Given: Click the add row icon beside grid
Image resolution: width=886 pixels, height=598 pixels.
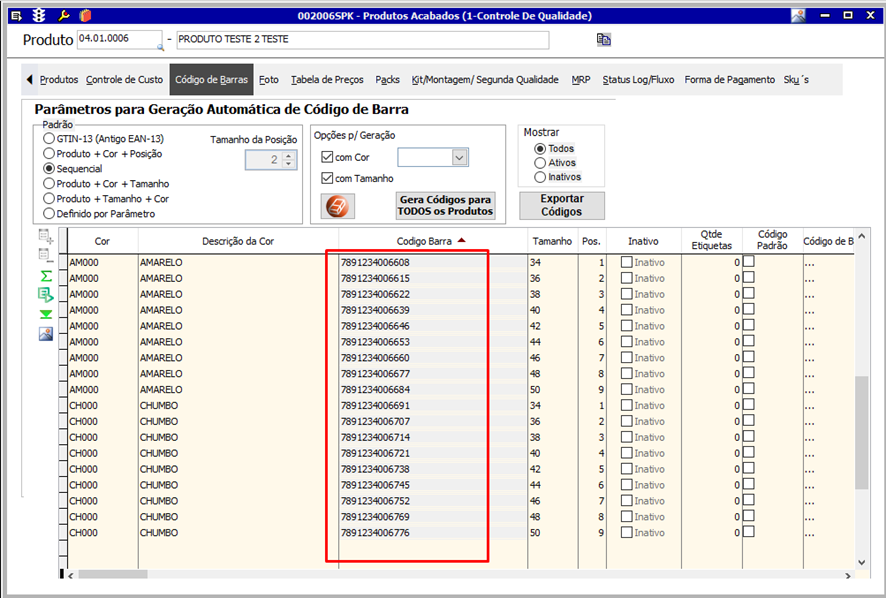Looking at the screenshot, I should 46,236.
